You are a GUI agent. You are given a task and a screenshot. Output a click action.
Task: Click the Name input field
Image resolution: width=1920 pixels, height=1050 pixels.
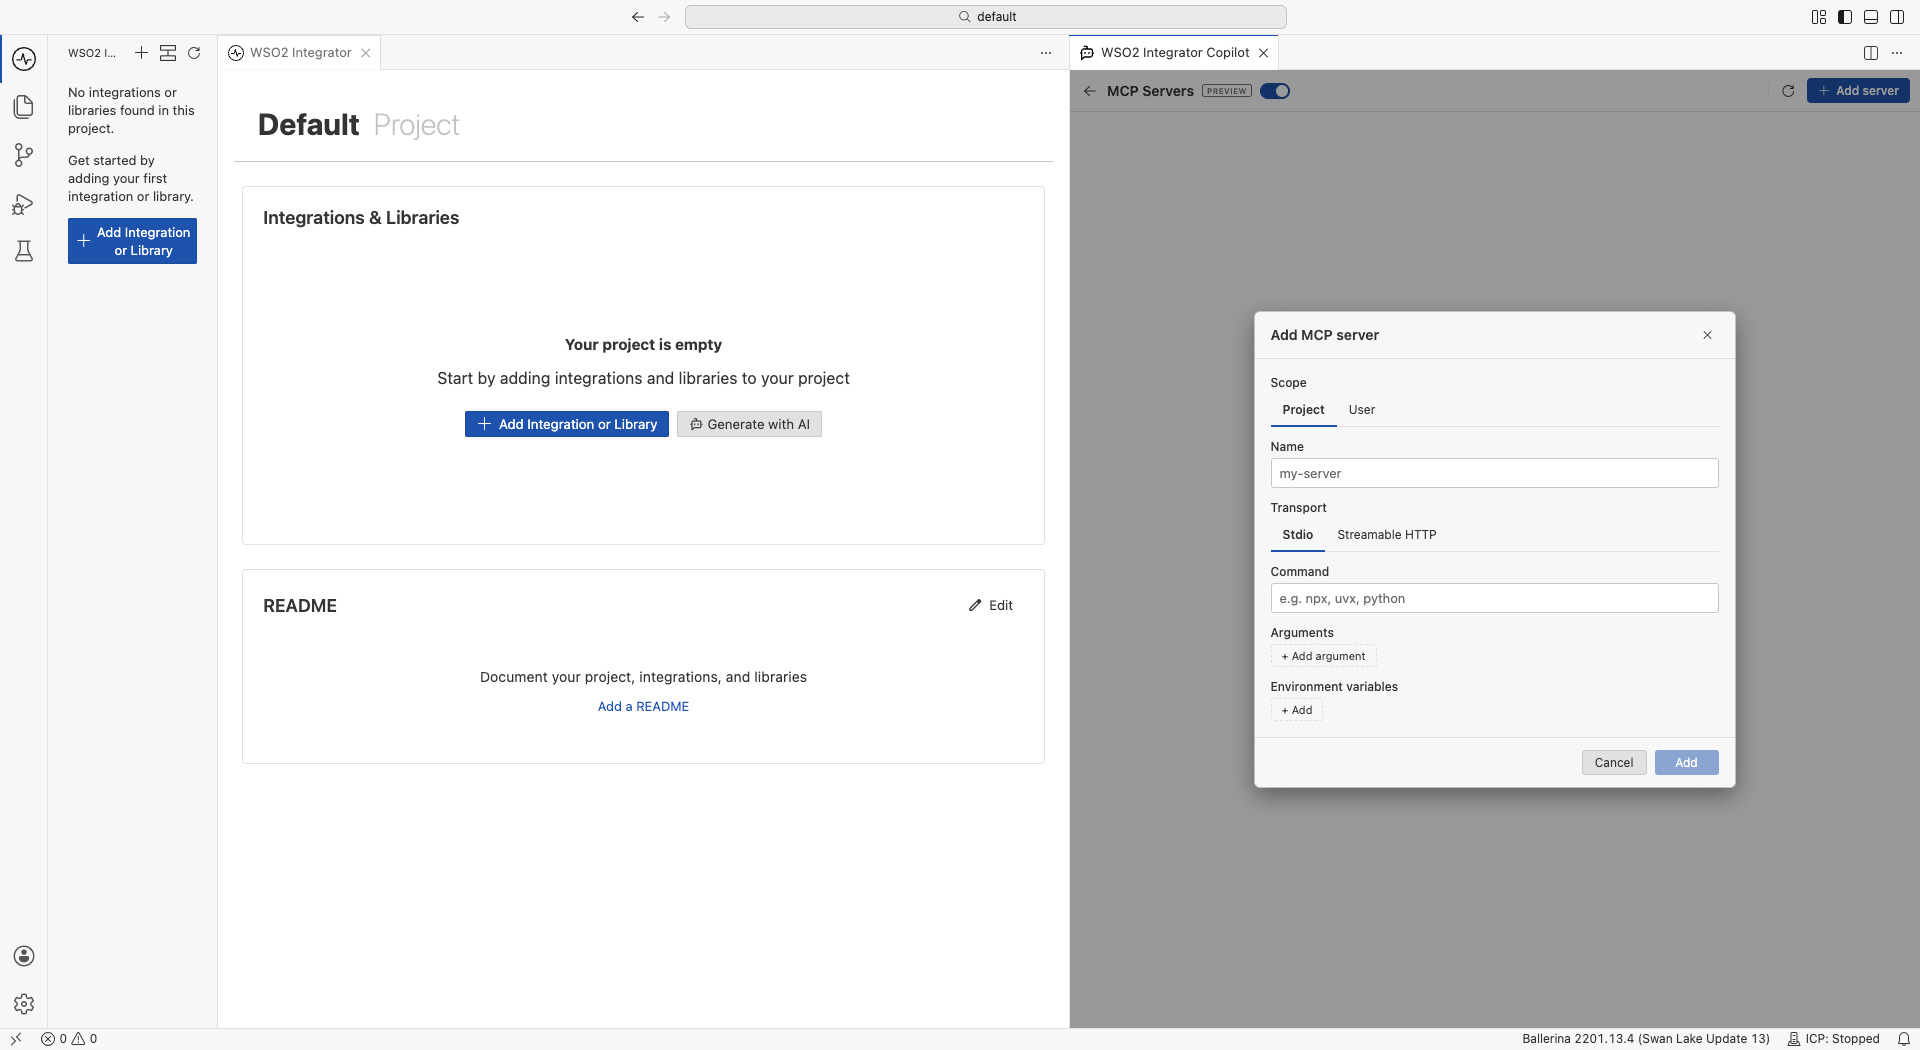click(1494, 473)
